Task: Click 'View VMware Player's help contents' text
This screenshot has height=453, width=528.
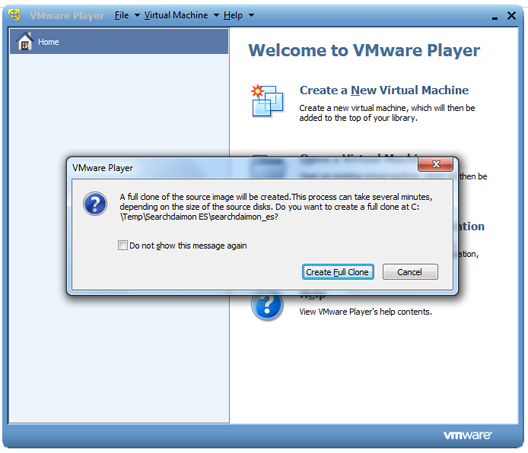Action: (x=365, y=312)
